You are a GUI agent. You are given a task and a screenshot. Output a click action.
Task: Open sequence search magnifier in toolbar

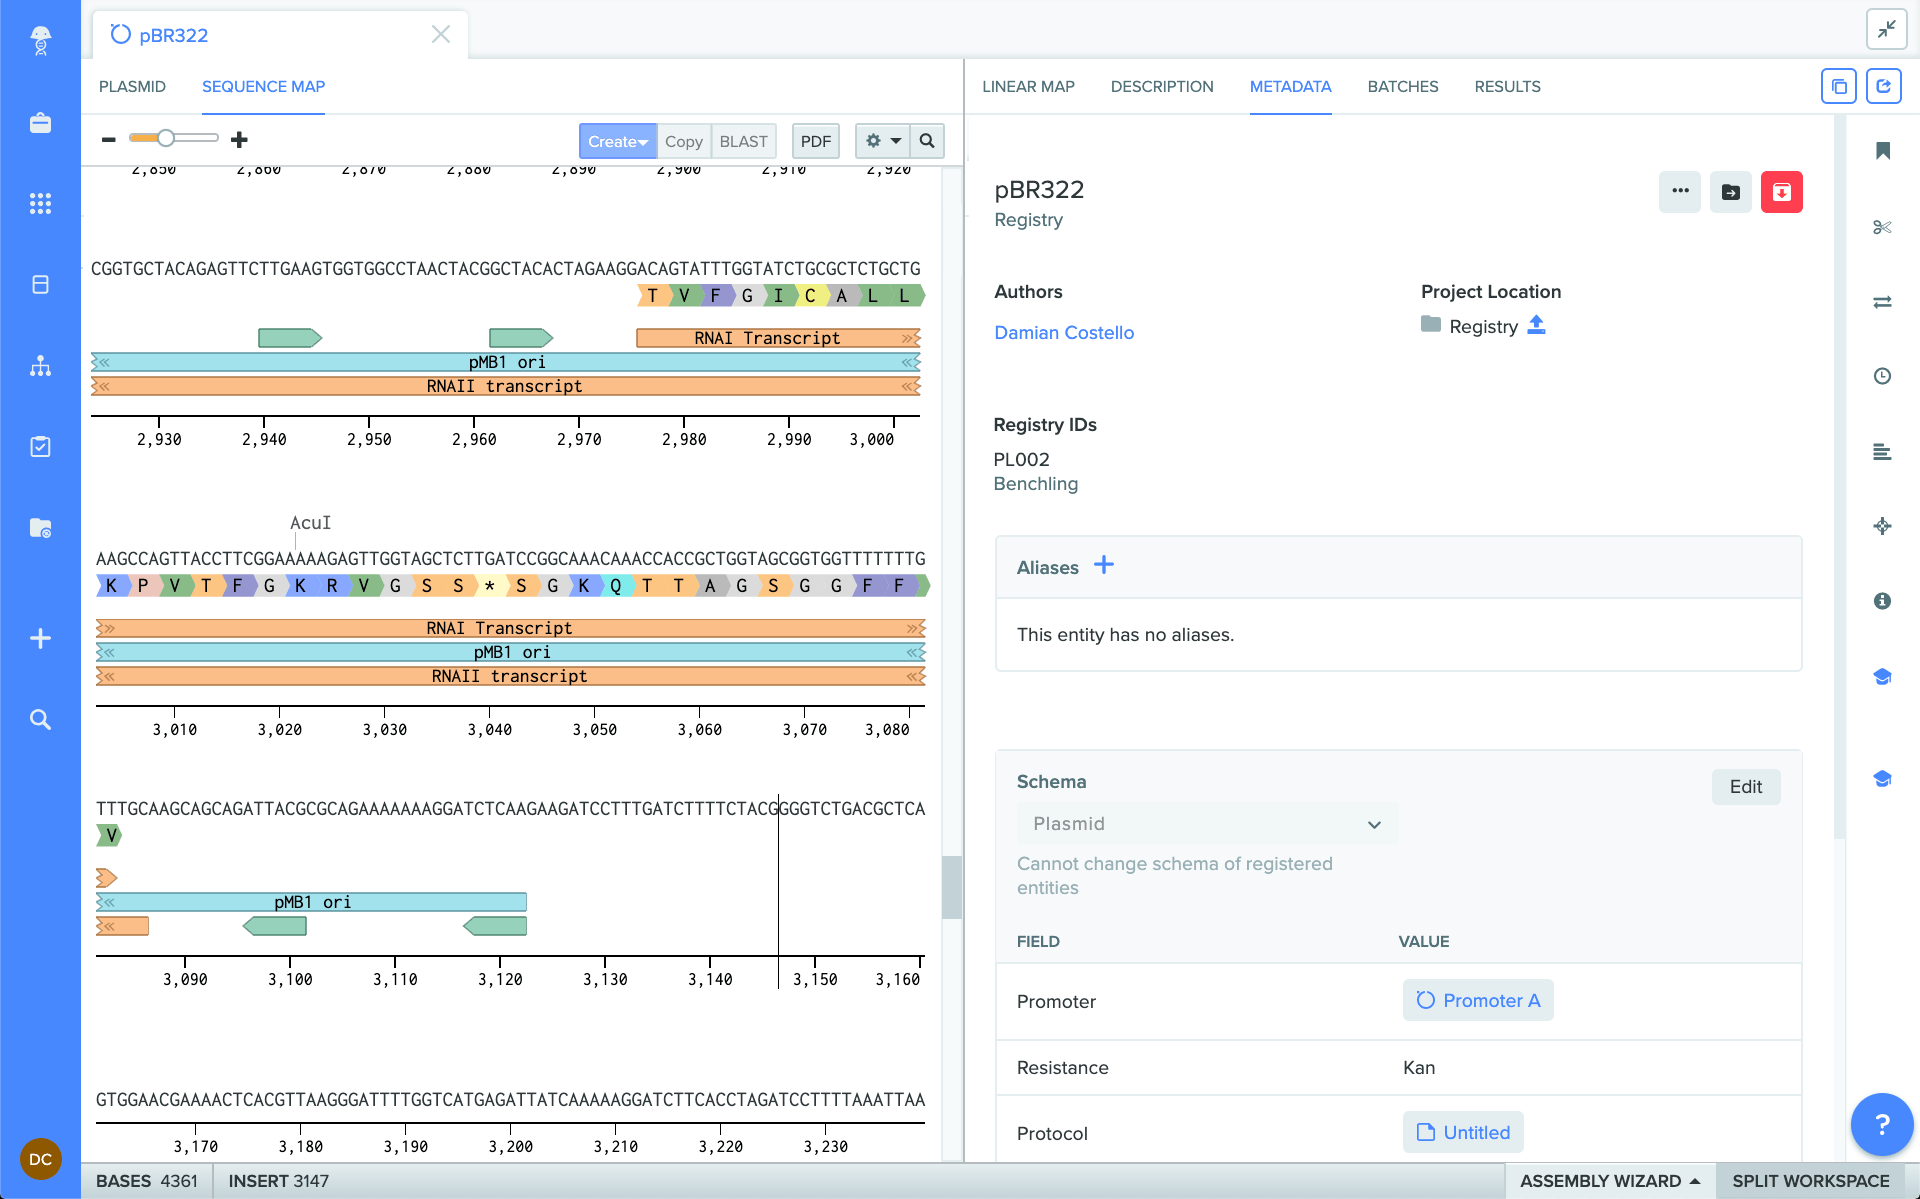point(927,141)
